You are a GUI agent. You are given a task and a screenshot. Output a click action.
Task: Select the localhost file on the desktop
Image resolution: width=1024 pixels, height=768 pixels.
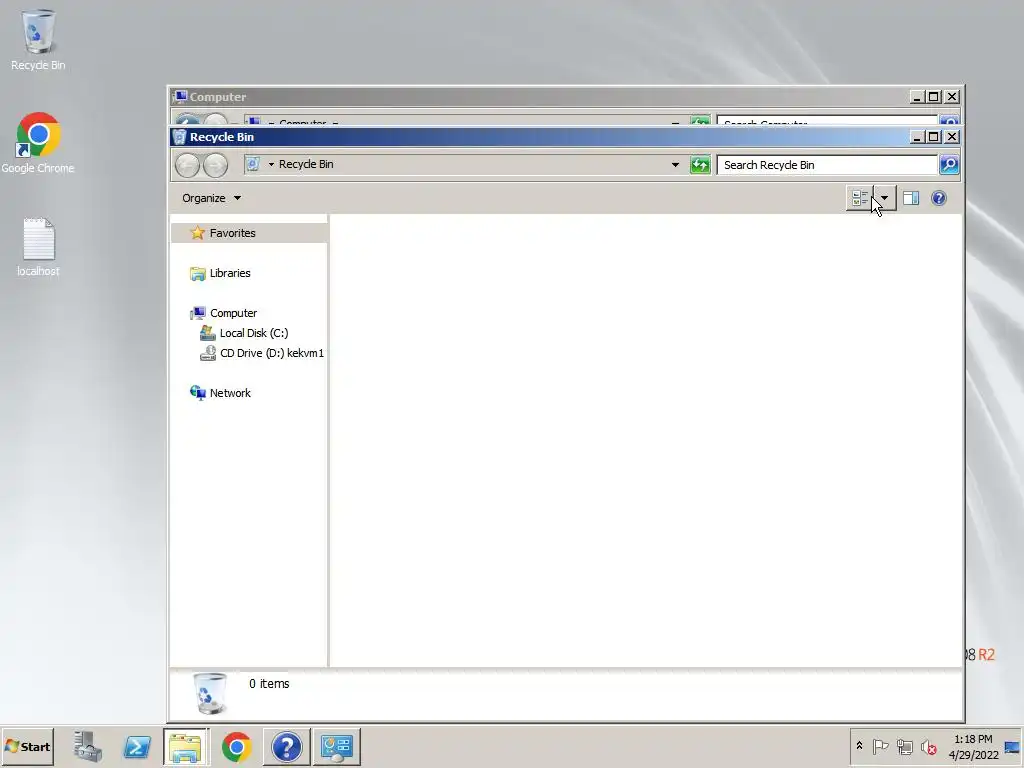tap(38, 247)
